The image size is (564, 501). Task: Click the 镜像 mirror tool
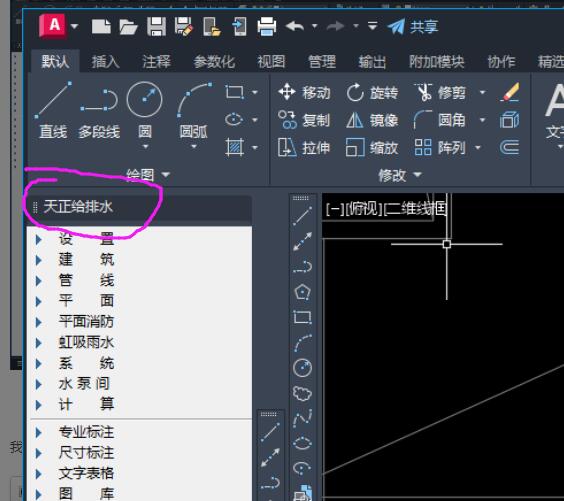coord(372,120)
